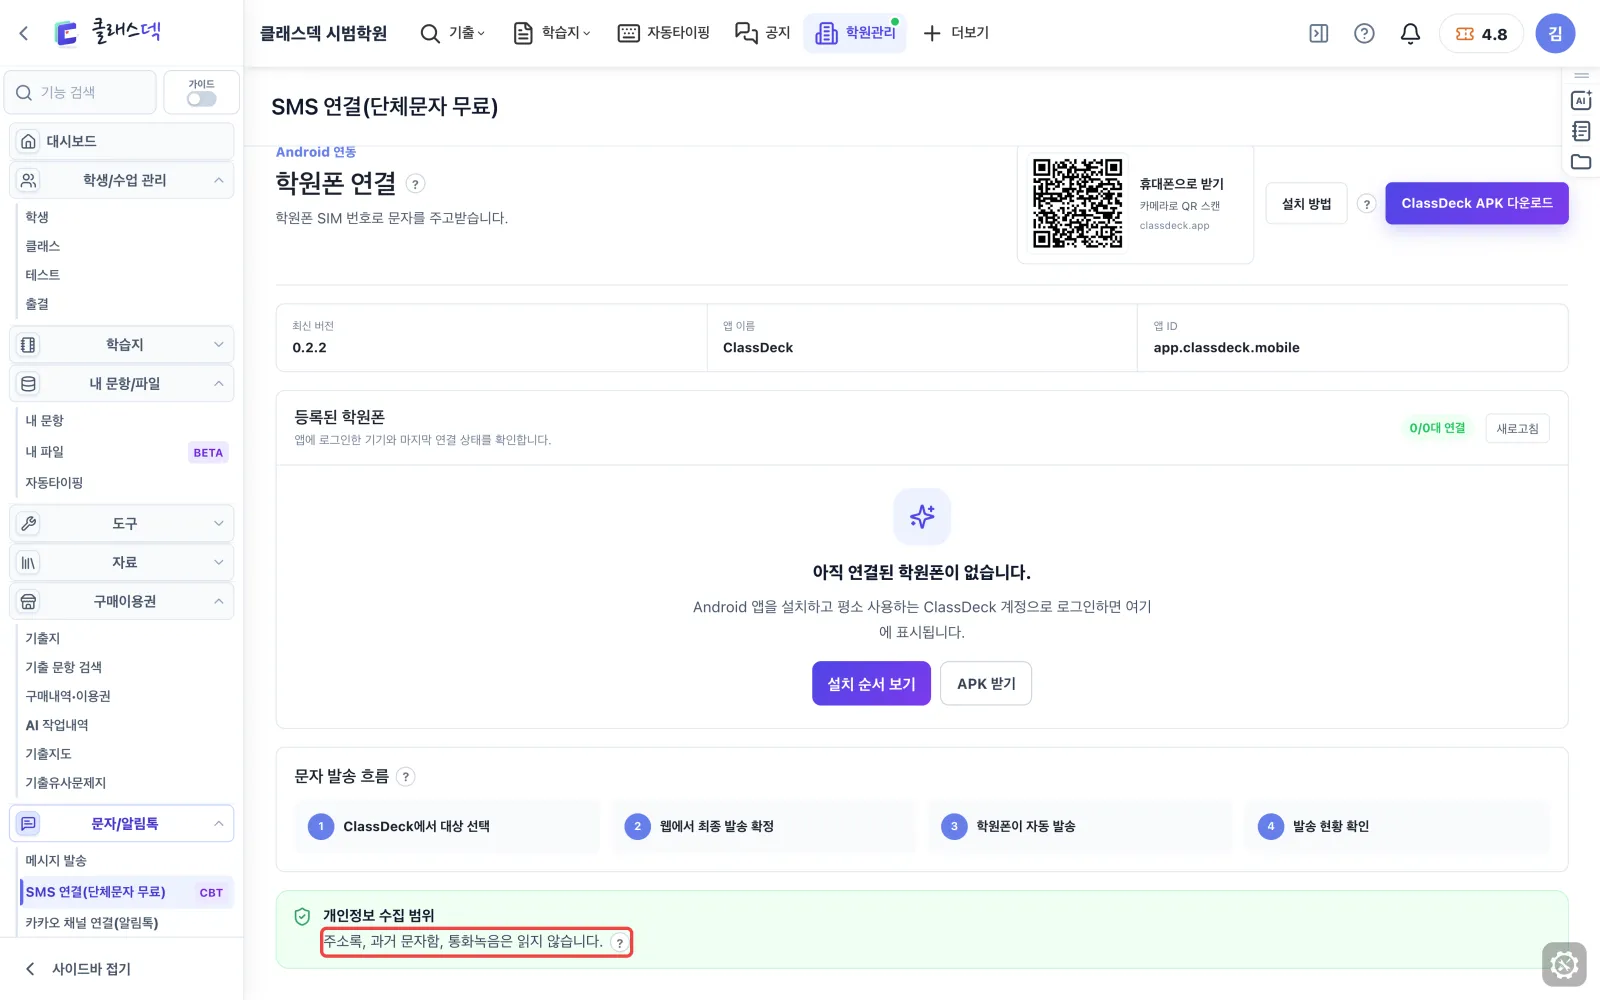Select the 학원관리 tab in top nav
Image resolution: width=1600 pixels, height=1000 pixels.
click(855, 33)
